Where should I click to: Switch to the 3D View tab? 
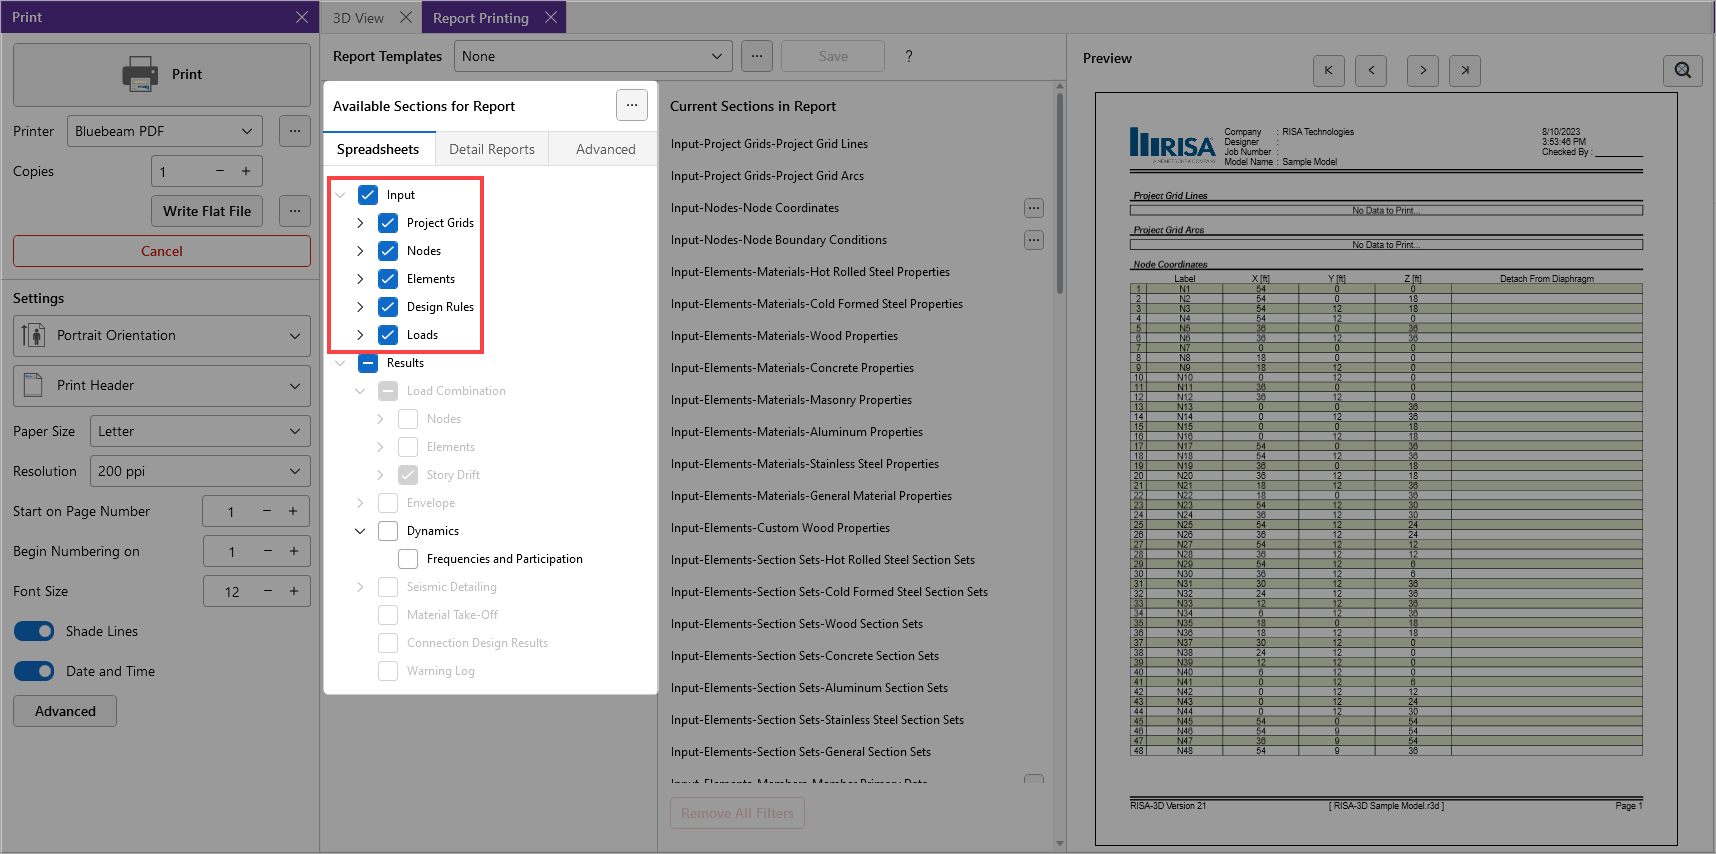tap(358, 18)
